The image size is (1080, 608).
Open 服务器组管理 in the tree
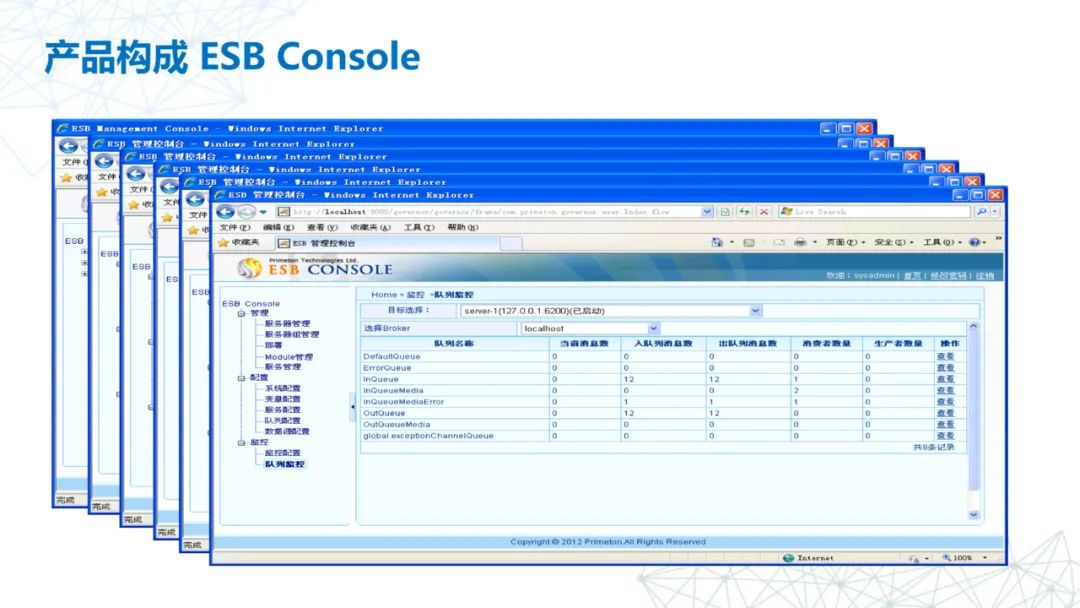(292, 335)
